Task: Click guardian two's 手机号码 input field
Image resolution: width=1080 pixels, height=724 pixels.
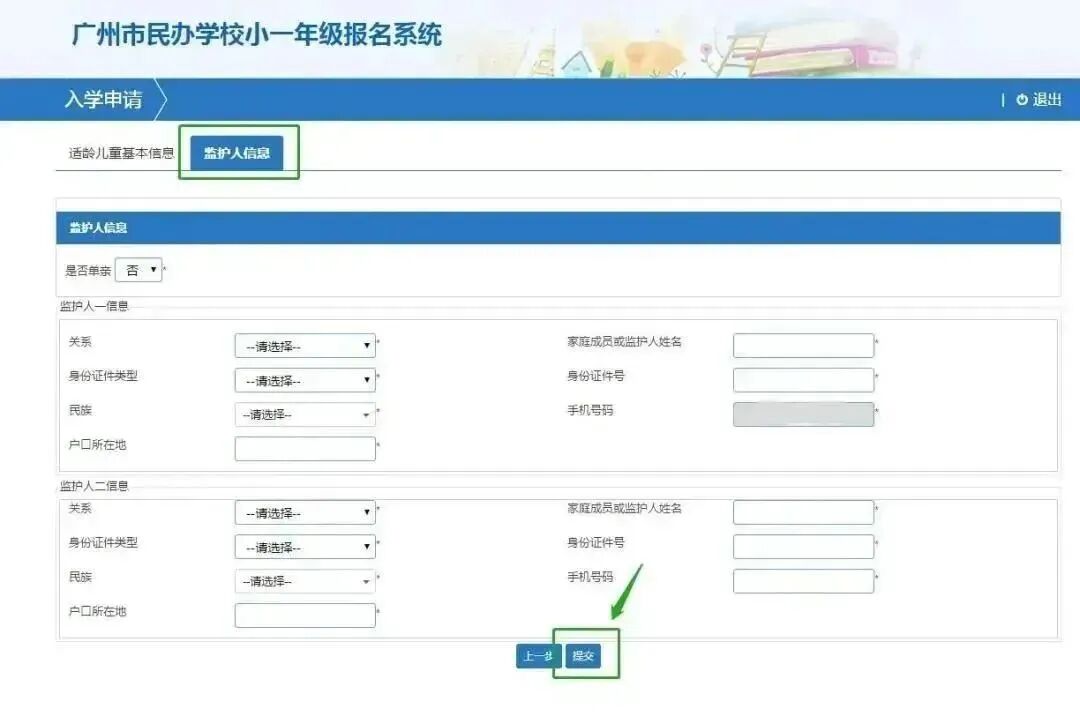Action: pos(802,580)
